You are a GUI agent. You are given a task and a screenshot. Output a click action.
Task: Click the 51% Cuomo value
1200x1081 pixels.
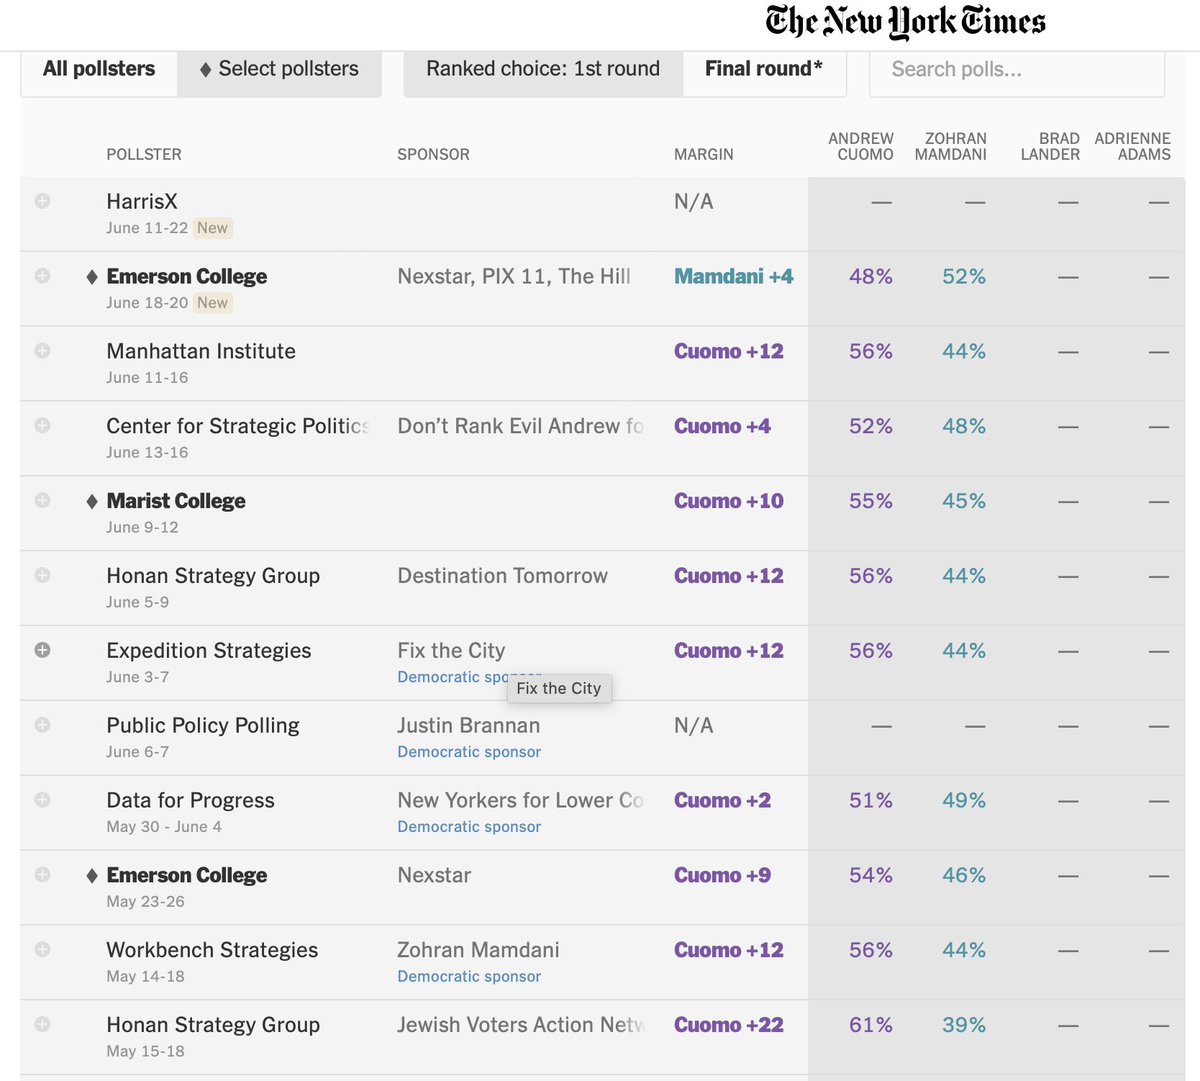coord(871,800)
